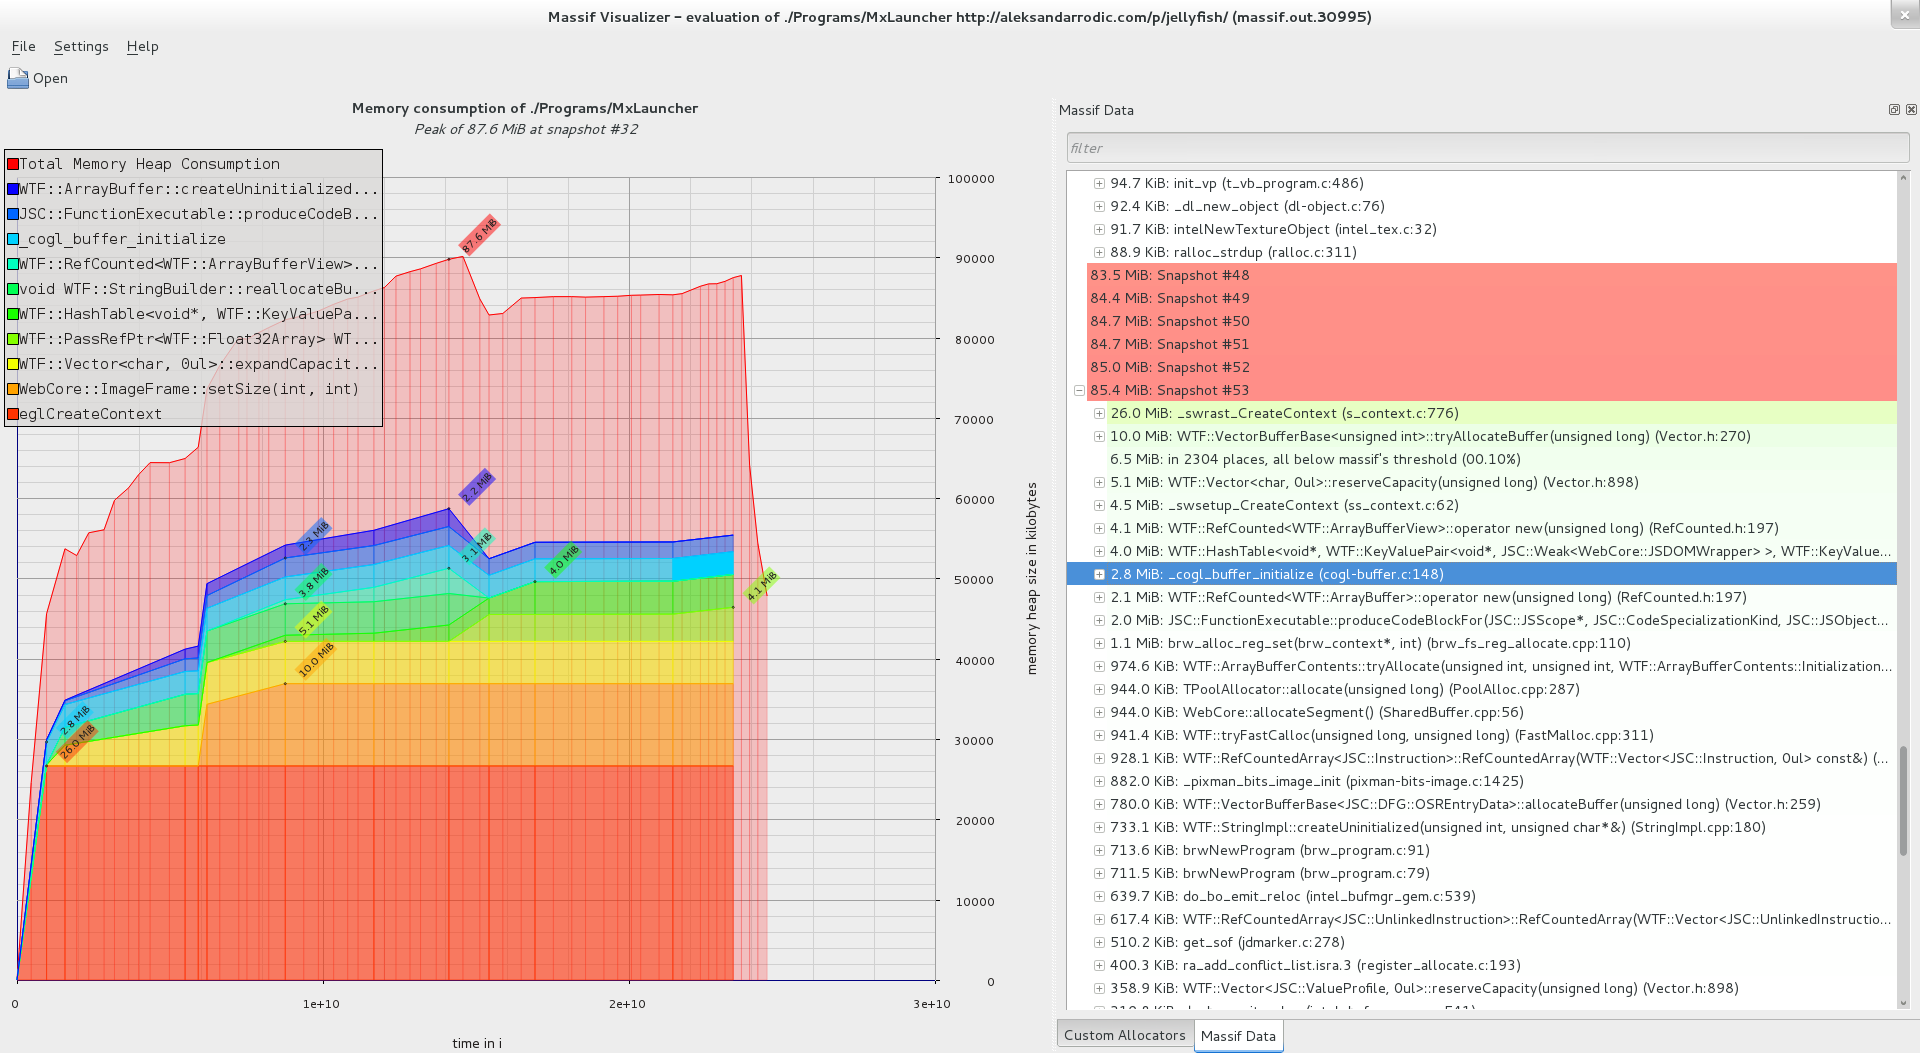Click the 2.2 MiB chart label

[x=477, y=486]
